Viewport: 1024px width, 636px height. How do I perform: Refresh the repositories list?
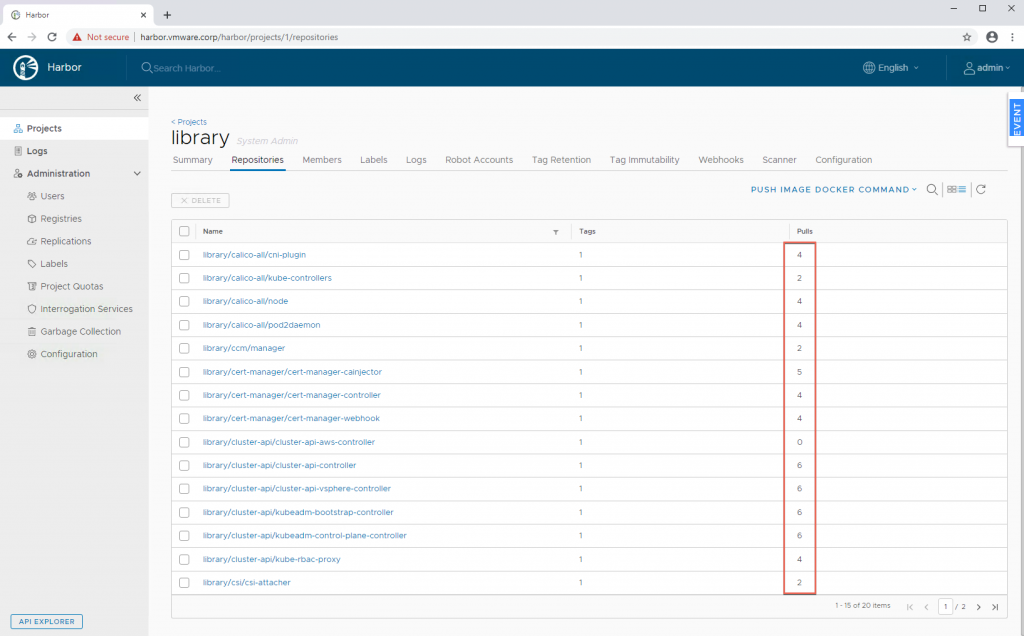pos(981,189)
